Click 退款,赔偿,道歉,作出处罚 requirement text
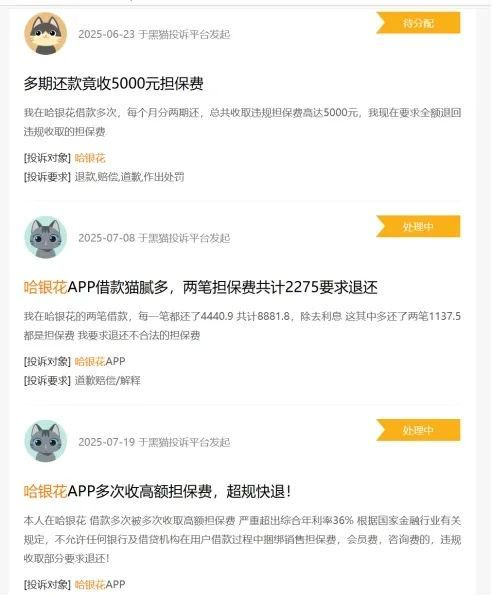This screenshot has height=596, width=492. pyautogui.click(x=129, y=177)
